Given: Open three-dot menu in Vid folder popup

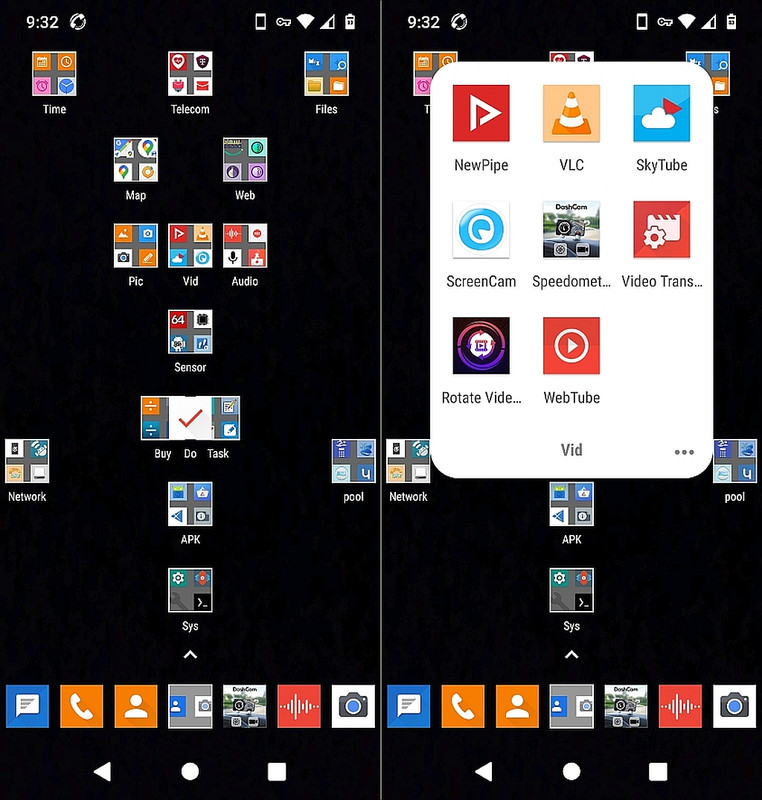Looking at the screenshot, I should pos(684,452).
